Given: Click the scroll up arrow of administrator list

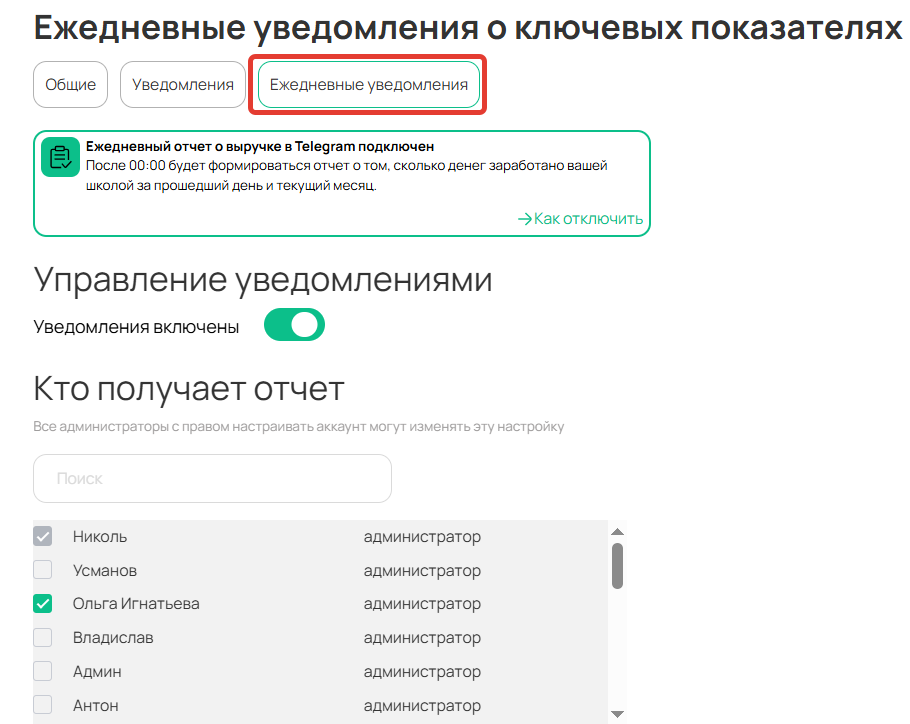Looking at the screenshot, I should pos(618,531).
